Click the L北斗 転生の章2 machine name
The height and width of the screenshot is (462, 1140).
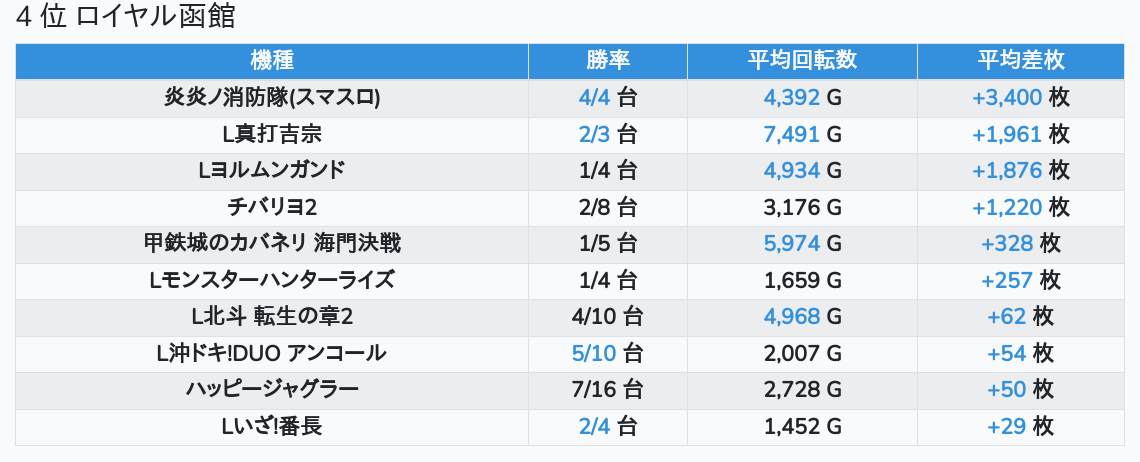point(272,317)
